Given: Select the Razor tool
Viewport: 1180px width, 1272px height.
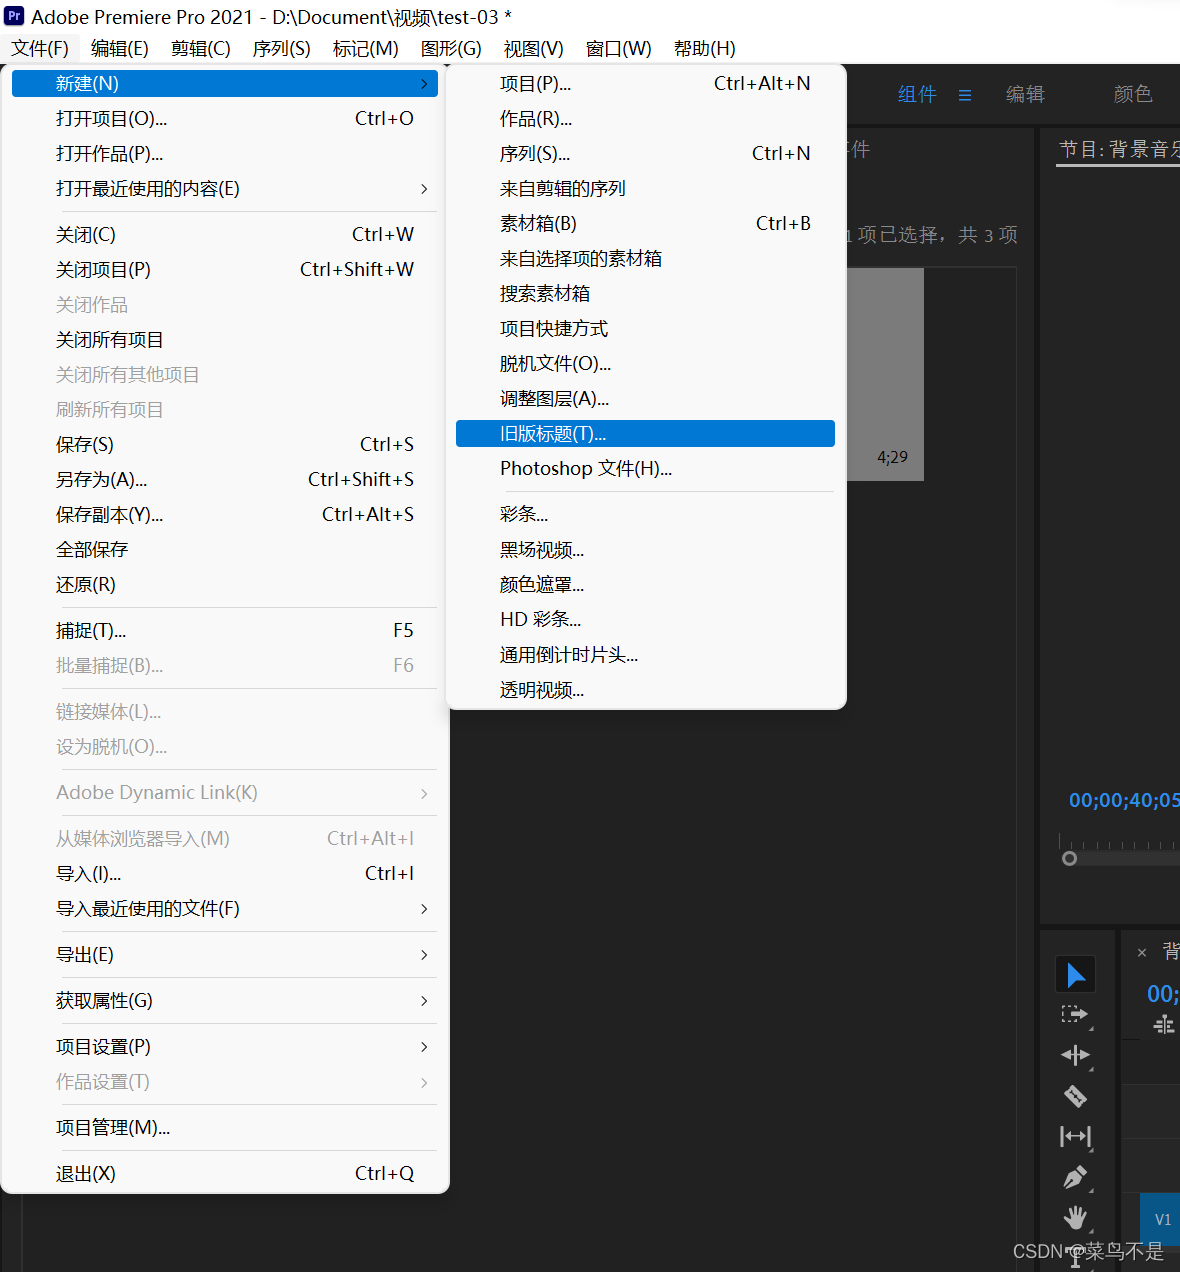Looking at the screenshot, I should (1075, 1096).
